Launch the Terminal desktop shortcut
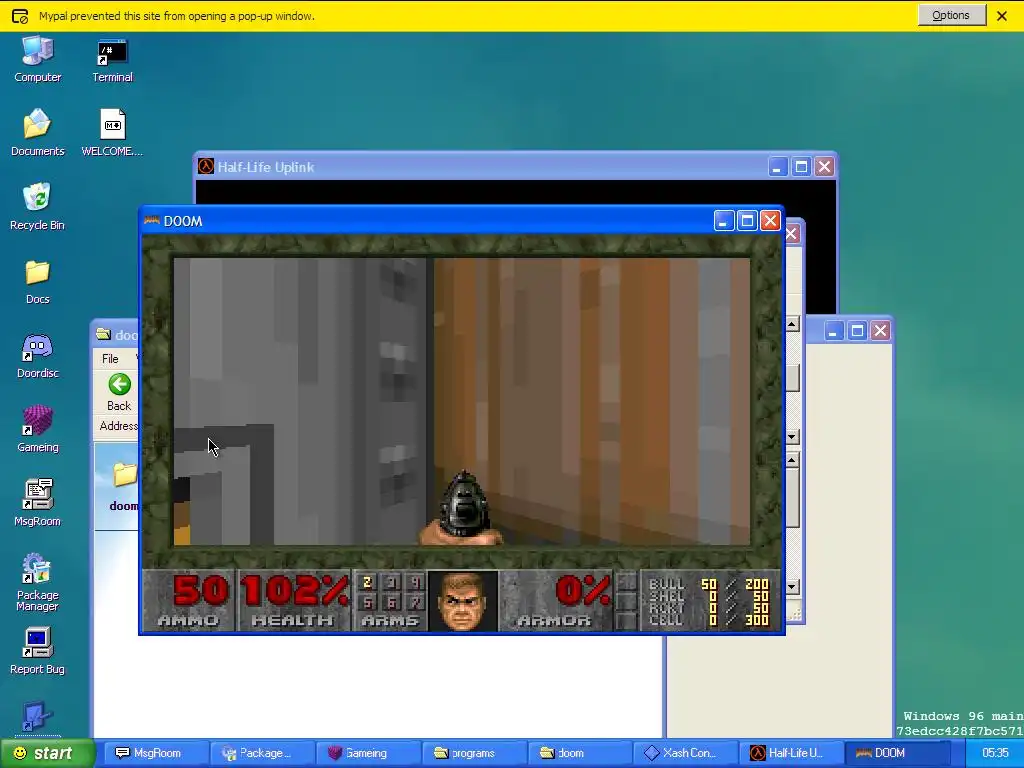The height and width of the screenshot is (768, 1024). coord(112,59)
